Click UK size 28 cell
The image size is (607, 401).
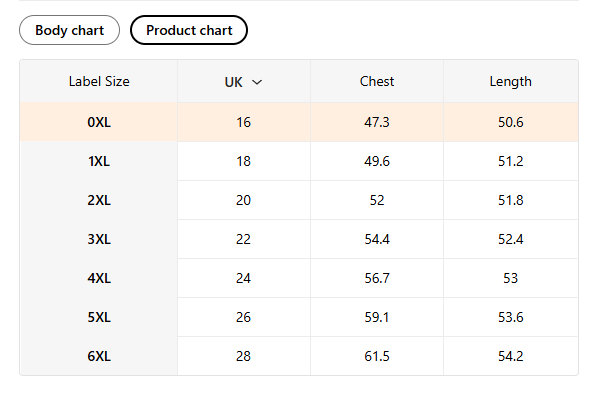244,356
